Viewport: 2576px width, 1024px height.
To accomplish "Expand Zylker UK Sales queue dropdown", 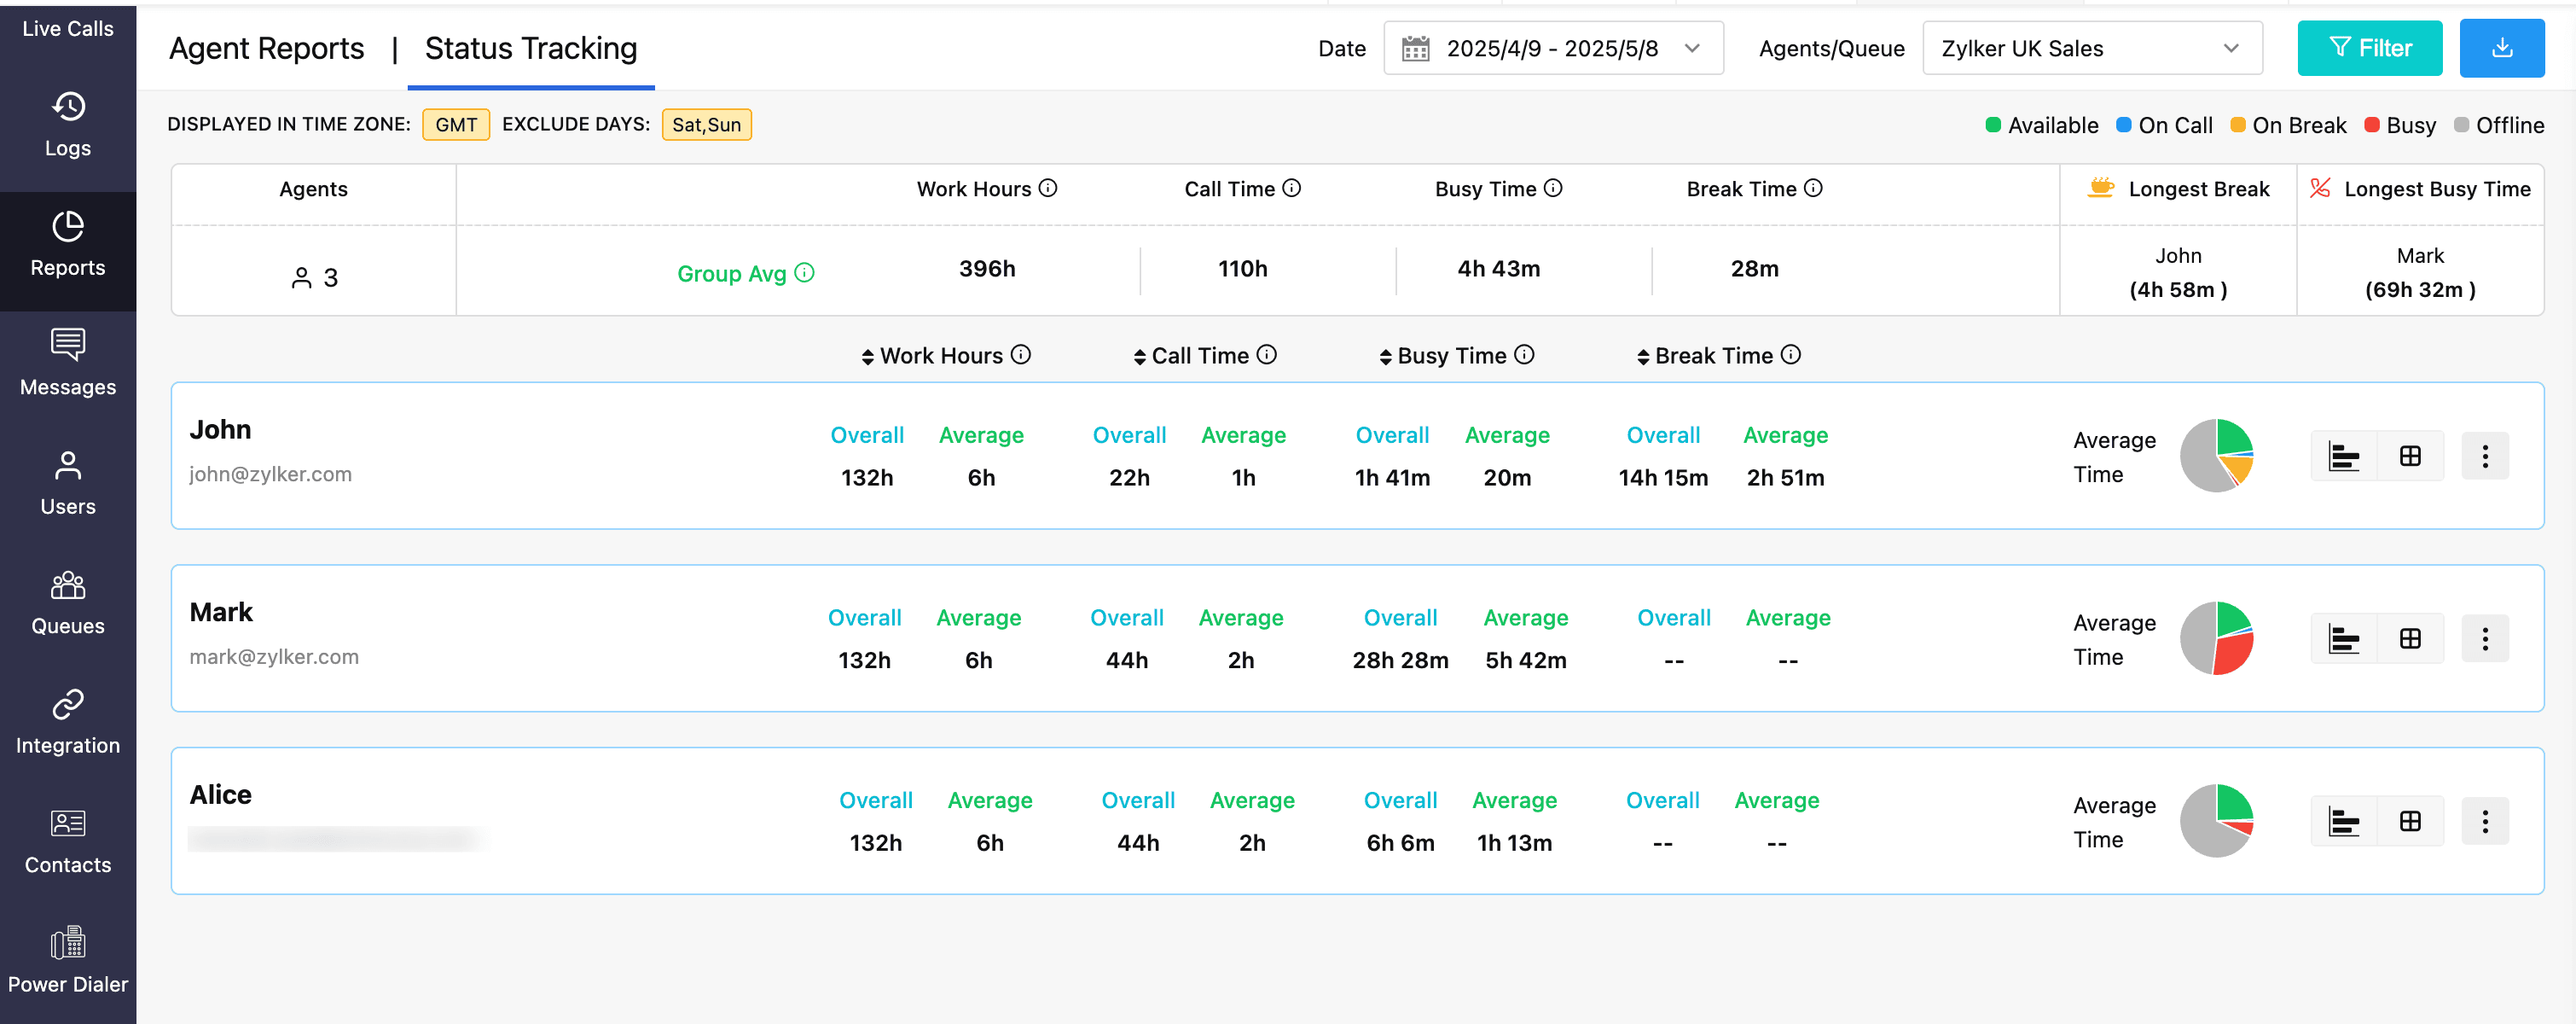I will coord(2091,48).
